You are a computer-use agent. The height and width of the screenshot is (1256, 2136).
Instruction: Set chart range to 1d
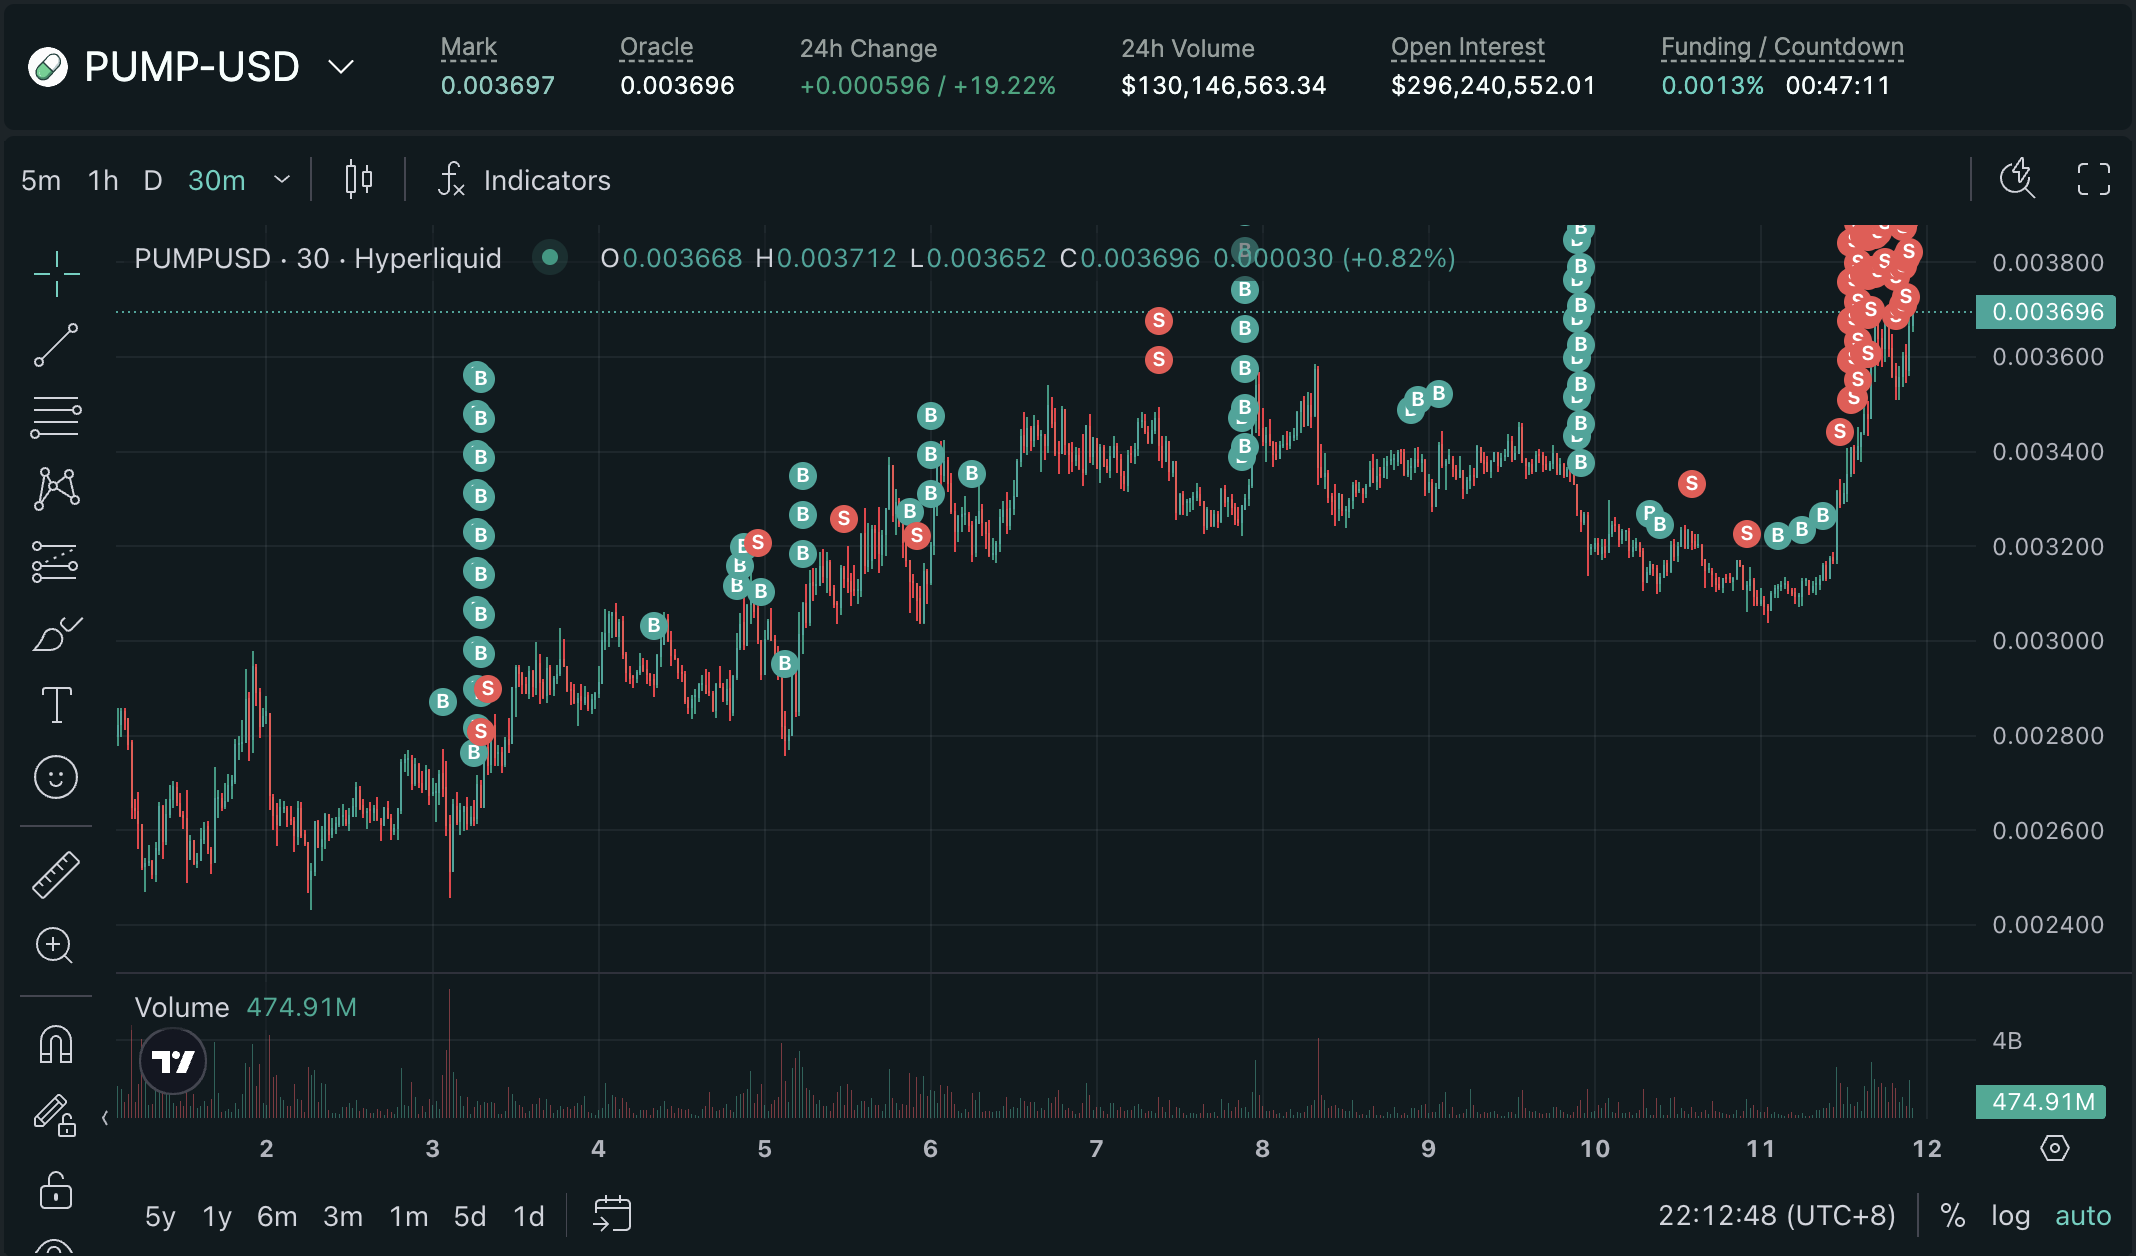pyautogui.click(x=529, y=1216)
